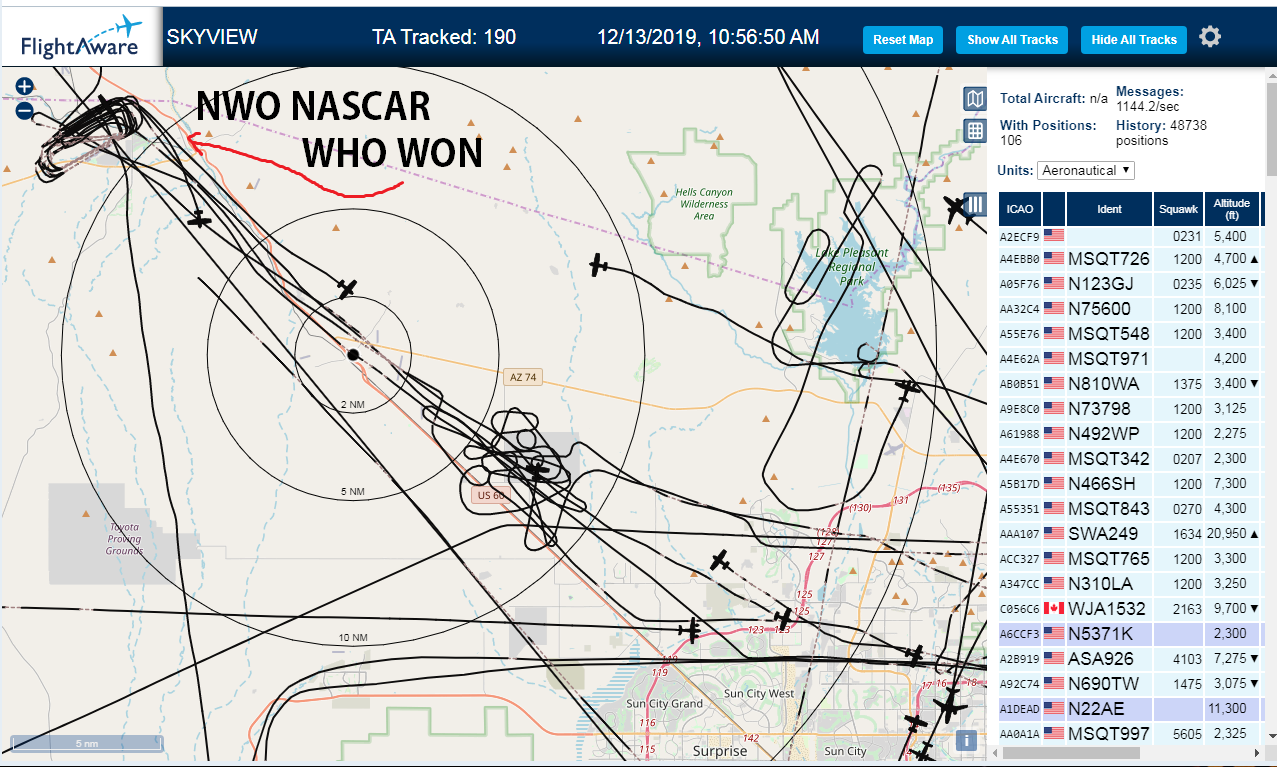
Task: Toggle the sidebar columns panel icon
Action: click(975, 205)
